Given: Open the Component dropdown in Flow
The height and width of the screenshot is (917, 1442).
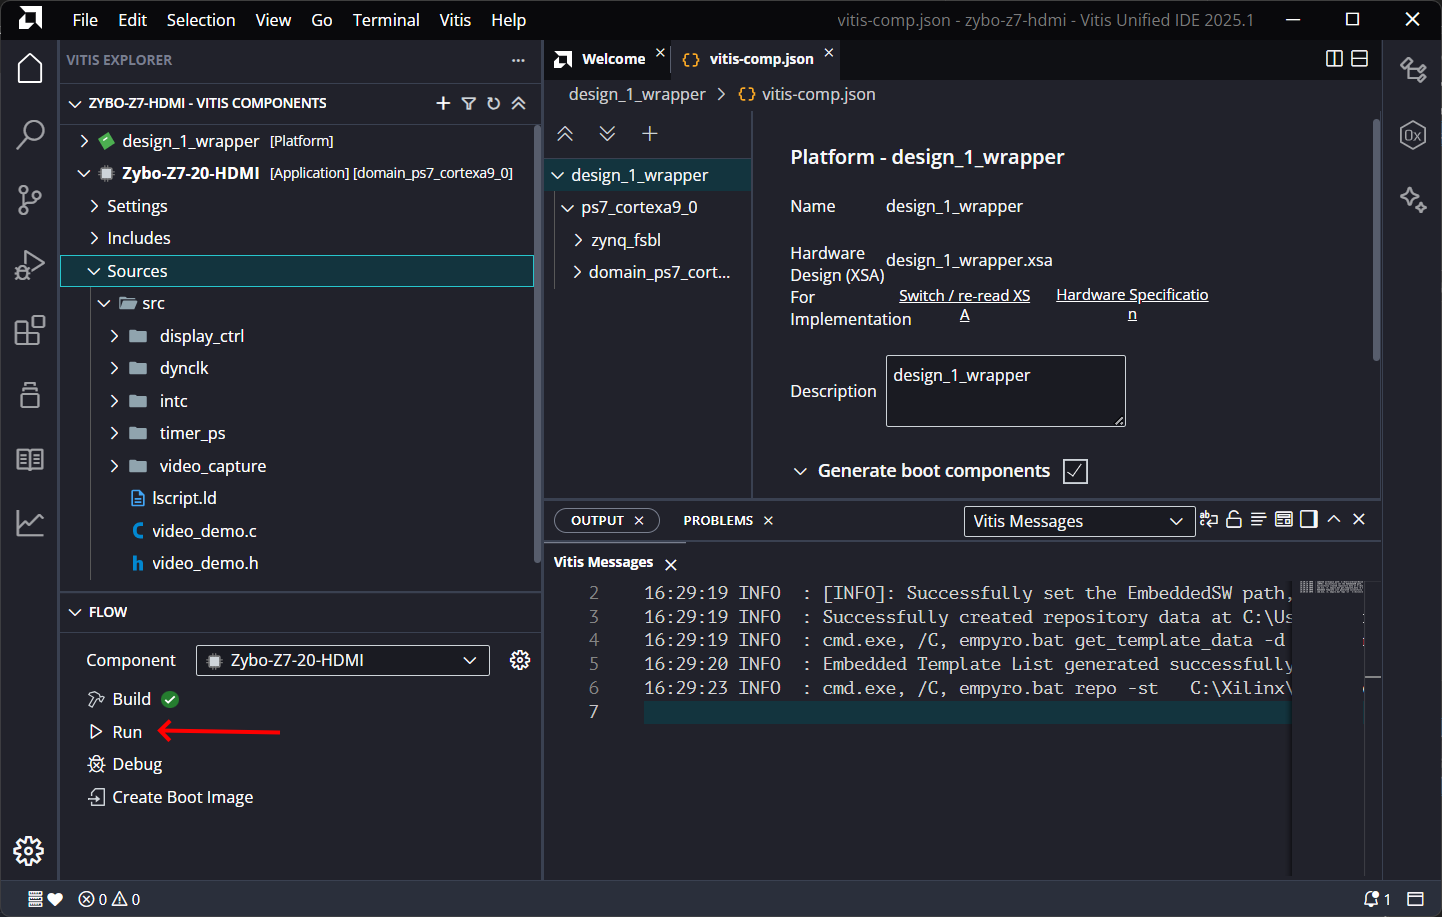Looking at the screenshot, I should click(343, 660).
